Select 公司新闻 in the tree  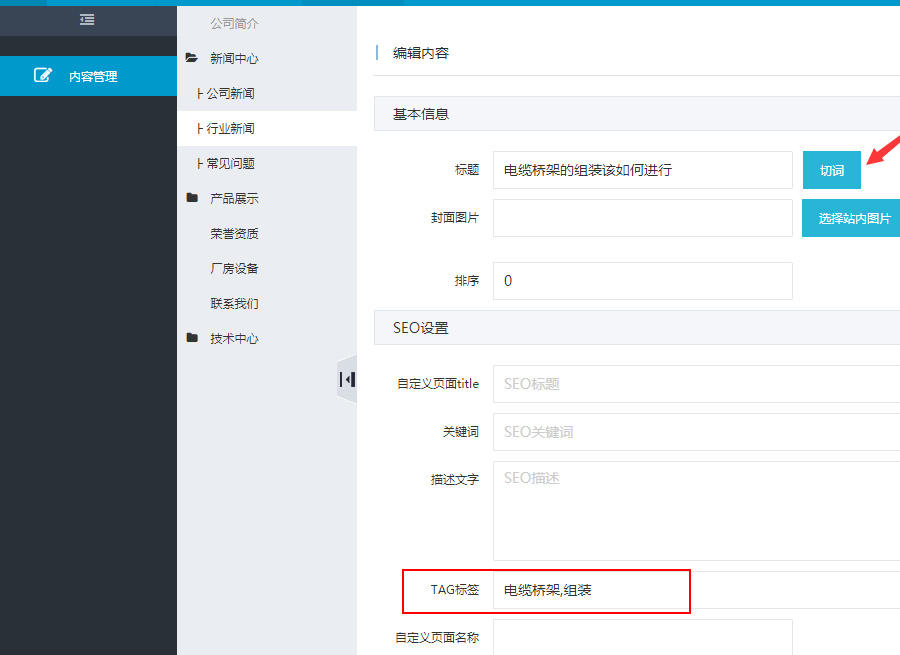pos(230,94)
